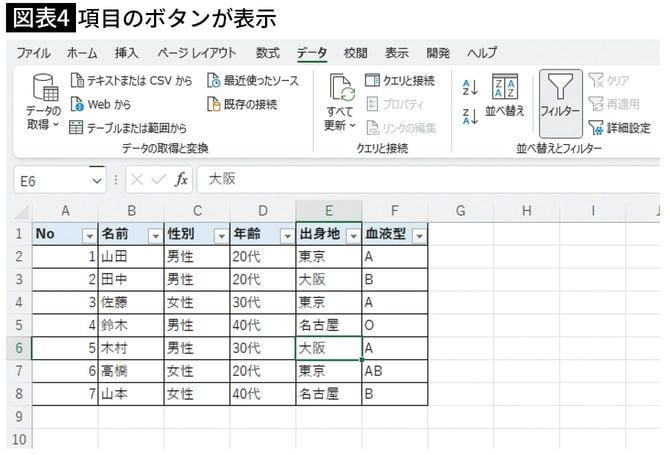Select 田中 name cell
Image resolution: width=670 pixels, height=455 pixels.
coord(131,279)
